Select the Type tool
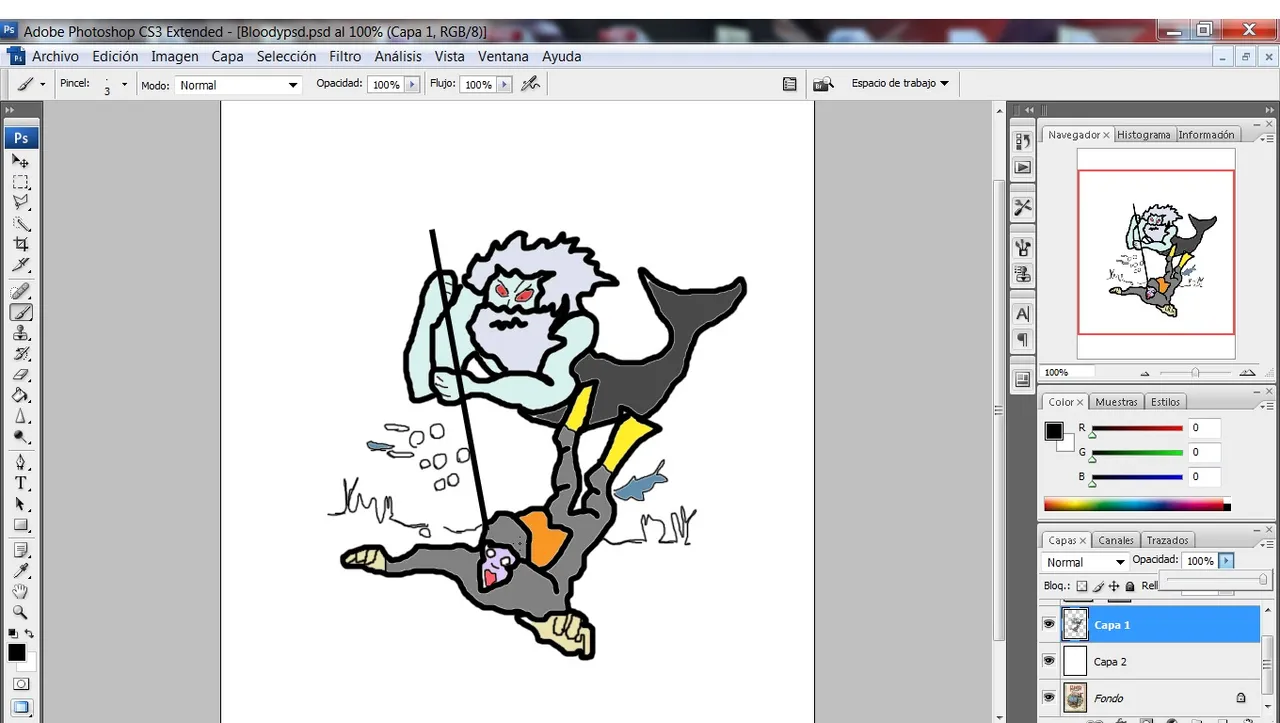Viewport: 1280px width, 723px height. tap(20, 484)
